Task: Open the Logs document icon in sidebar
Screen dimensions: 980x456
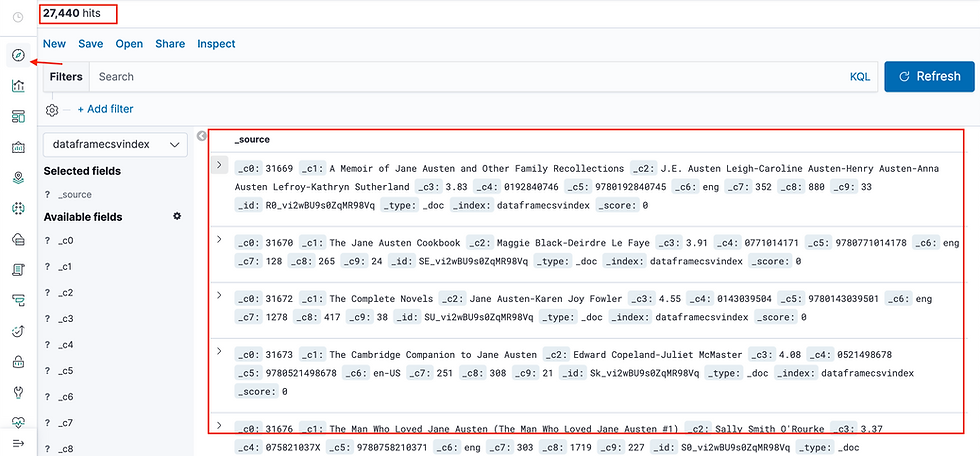Action: (x=18, y=270)
